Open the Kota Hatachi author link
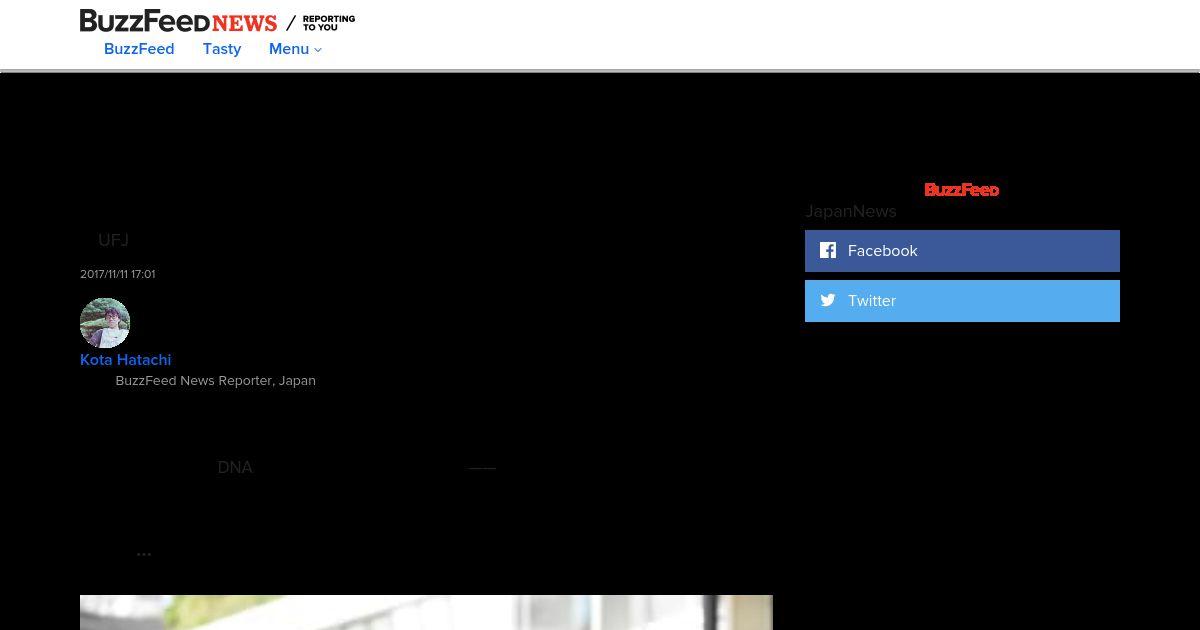The width and height of the screenshot is (1200, 630). tap(126, 360)
